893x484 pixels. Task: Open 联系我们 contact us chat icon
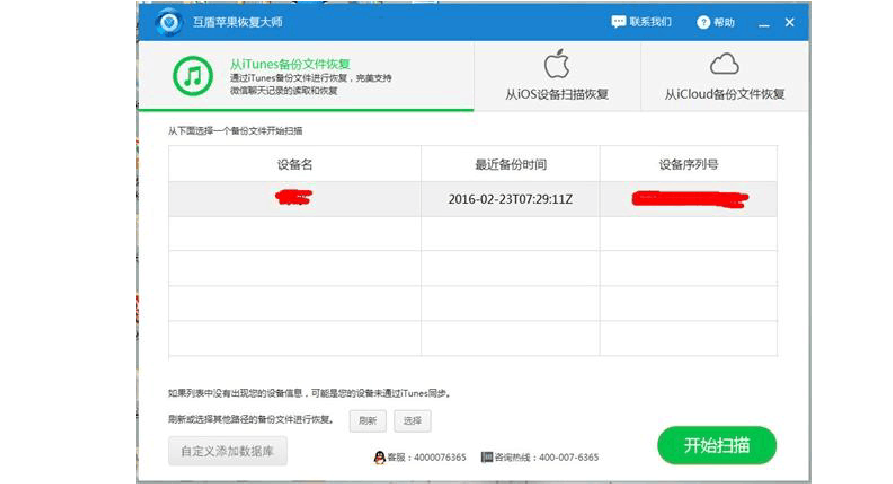pos(618,22)
